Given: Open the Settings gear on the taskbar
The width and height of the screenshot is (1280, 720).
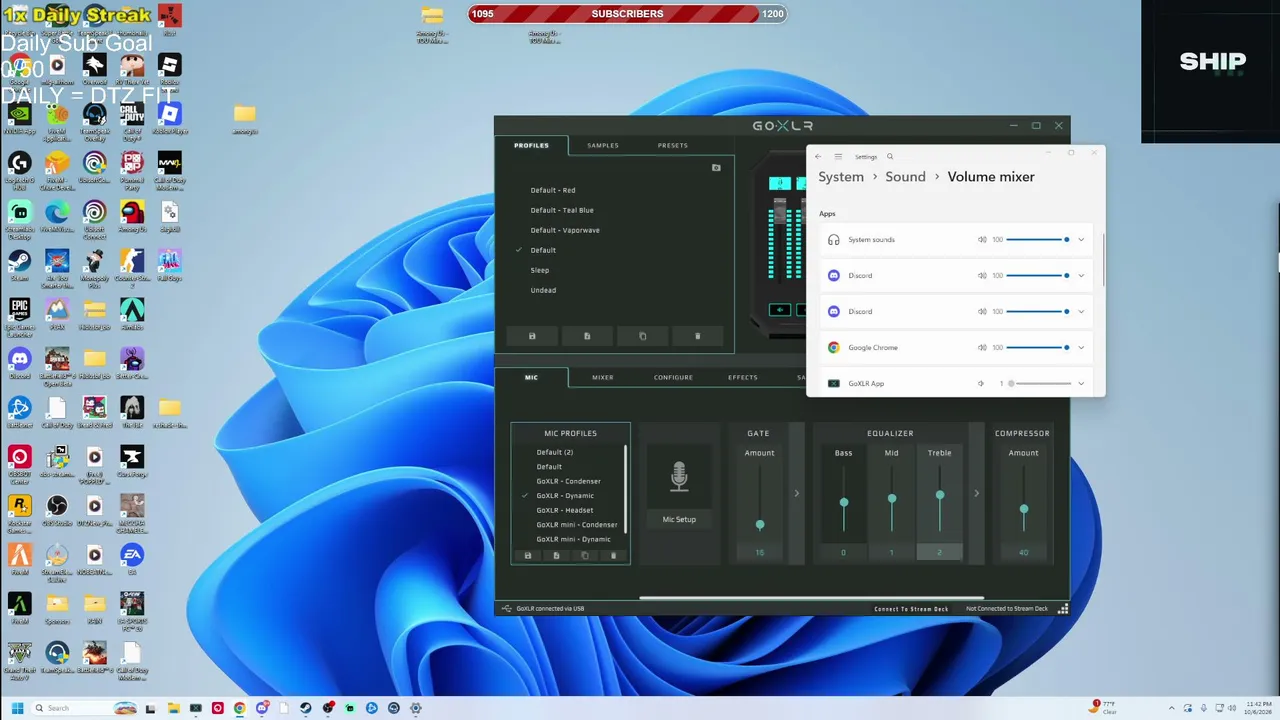Looking at the screenshot, I should [416, 708].
